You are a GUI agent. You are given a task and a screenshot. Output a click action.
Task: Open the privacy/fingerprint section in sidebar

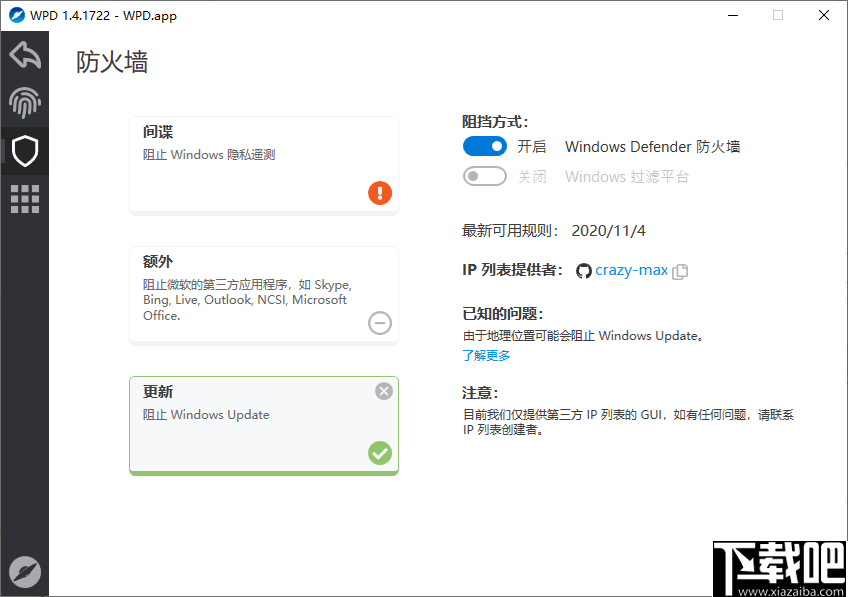(24, 103)
